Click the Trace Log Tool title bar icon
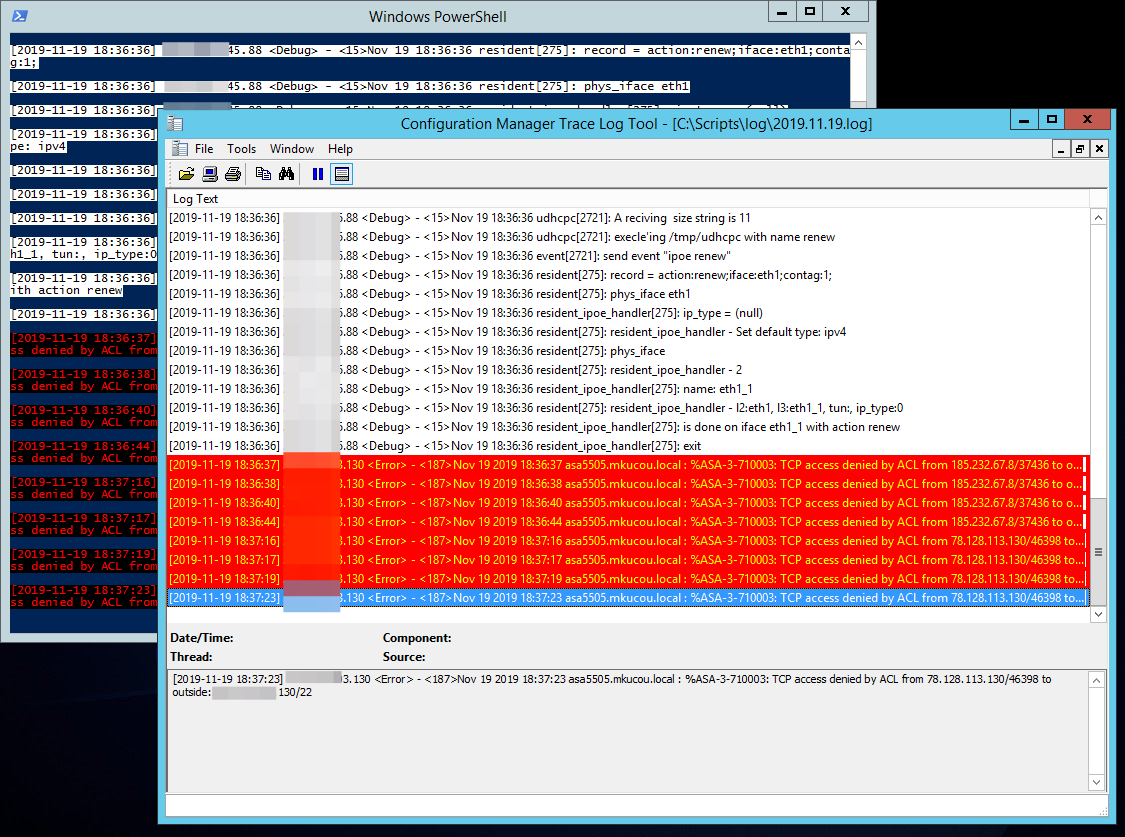The height and width of the screenshot is (837, 1125). pyautogui.click(x=176, y=124)
